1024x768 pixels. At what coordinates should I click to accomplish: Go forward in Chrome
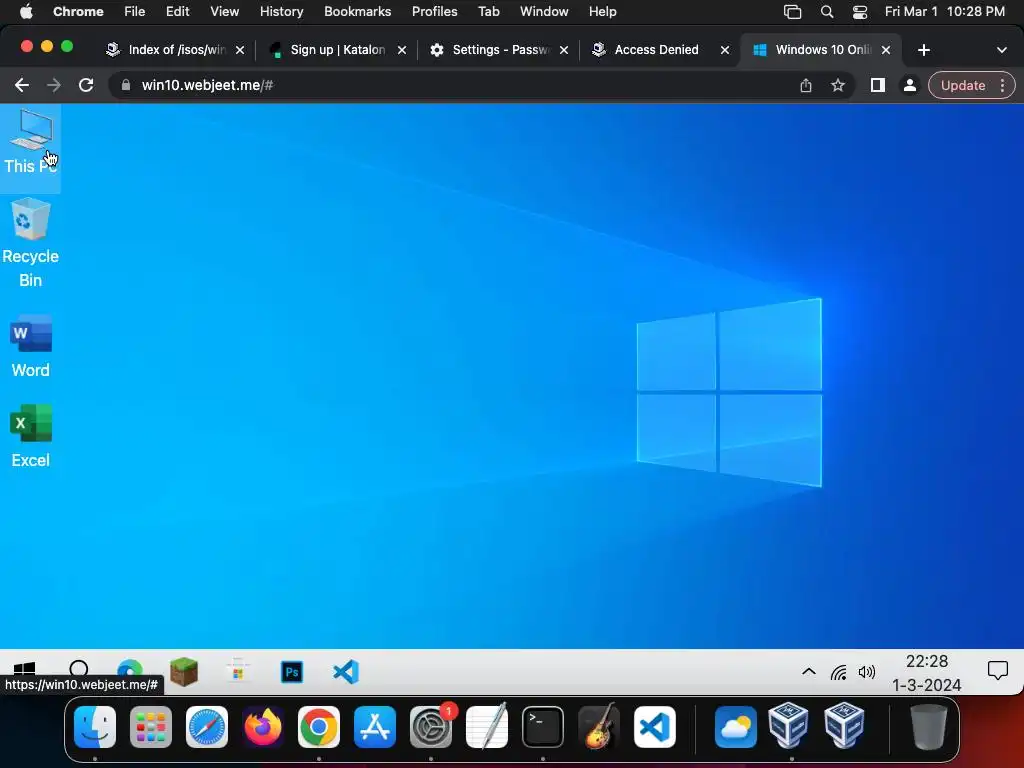[x=54, y=85]
